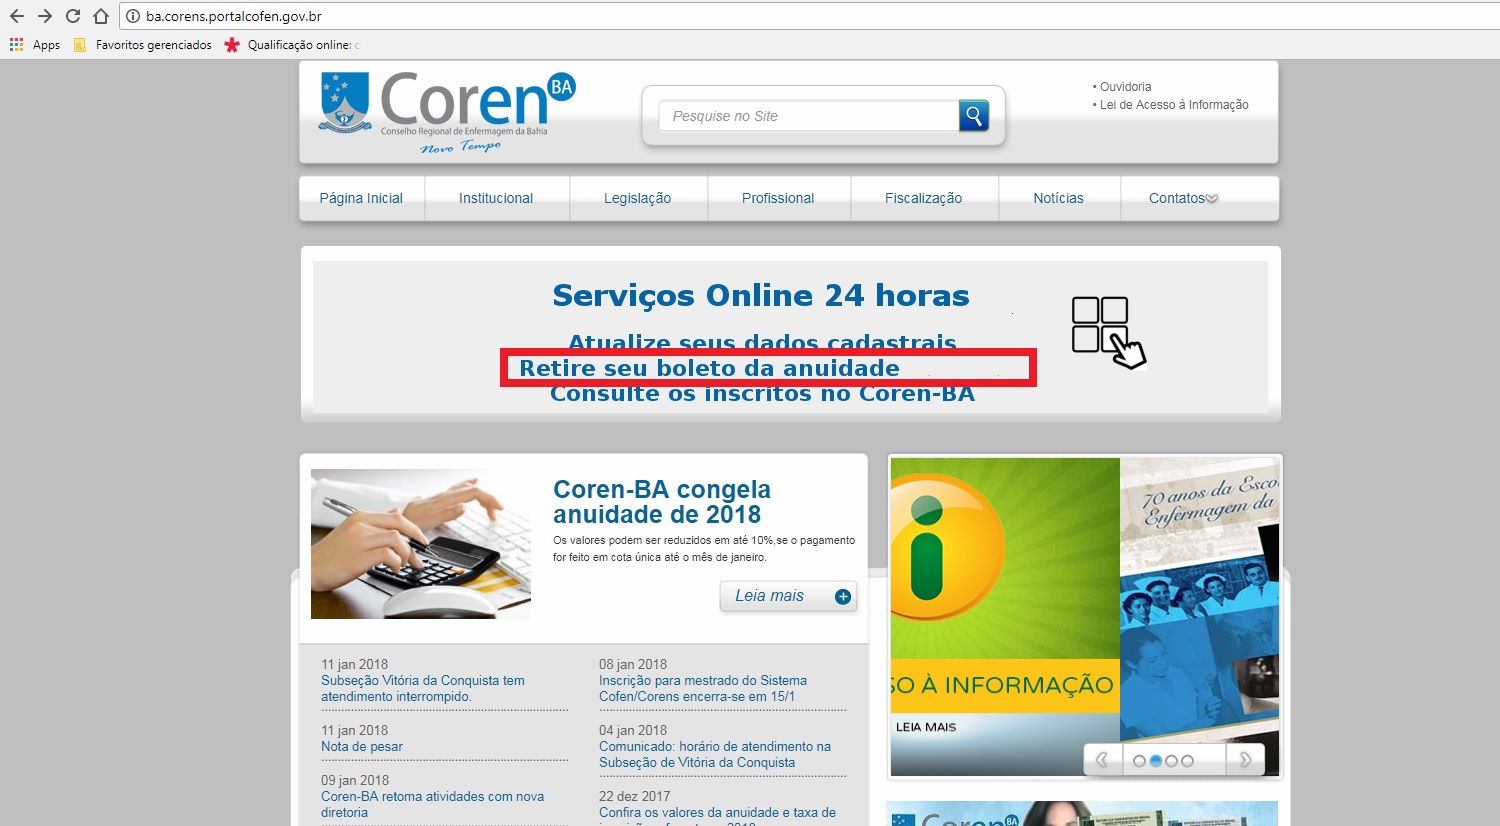Click the browser address bar URL

coord(234,16)
